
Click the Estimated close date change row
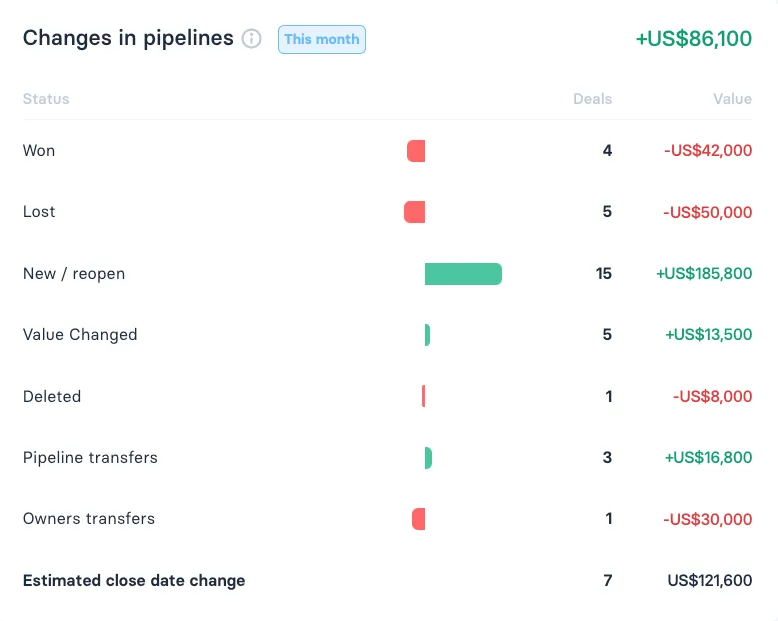point(134,580)
